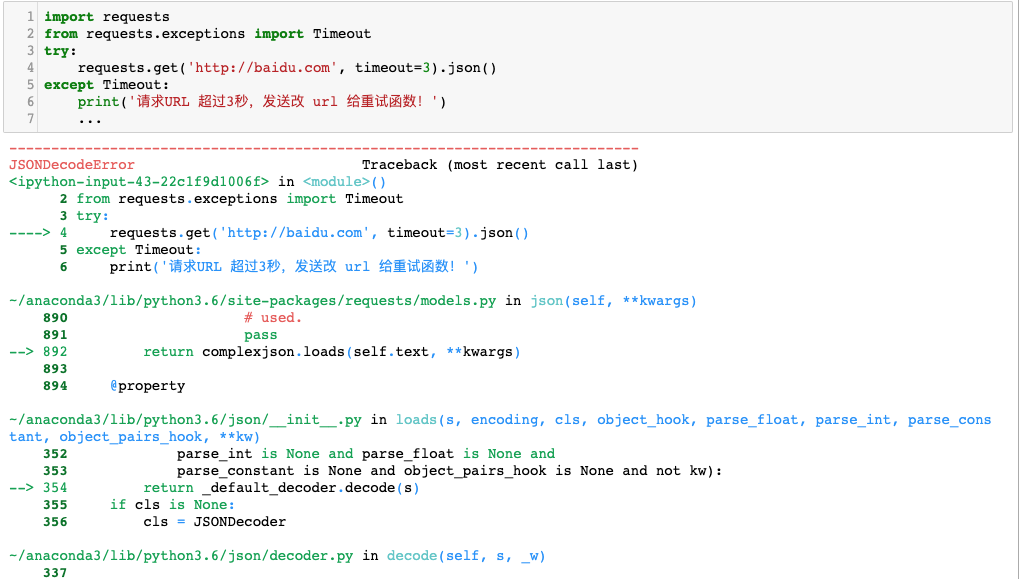Click the print statement in code cell
1019x579 pixels.
[x=262, y=101]
